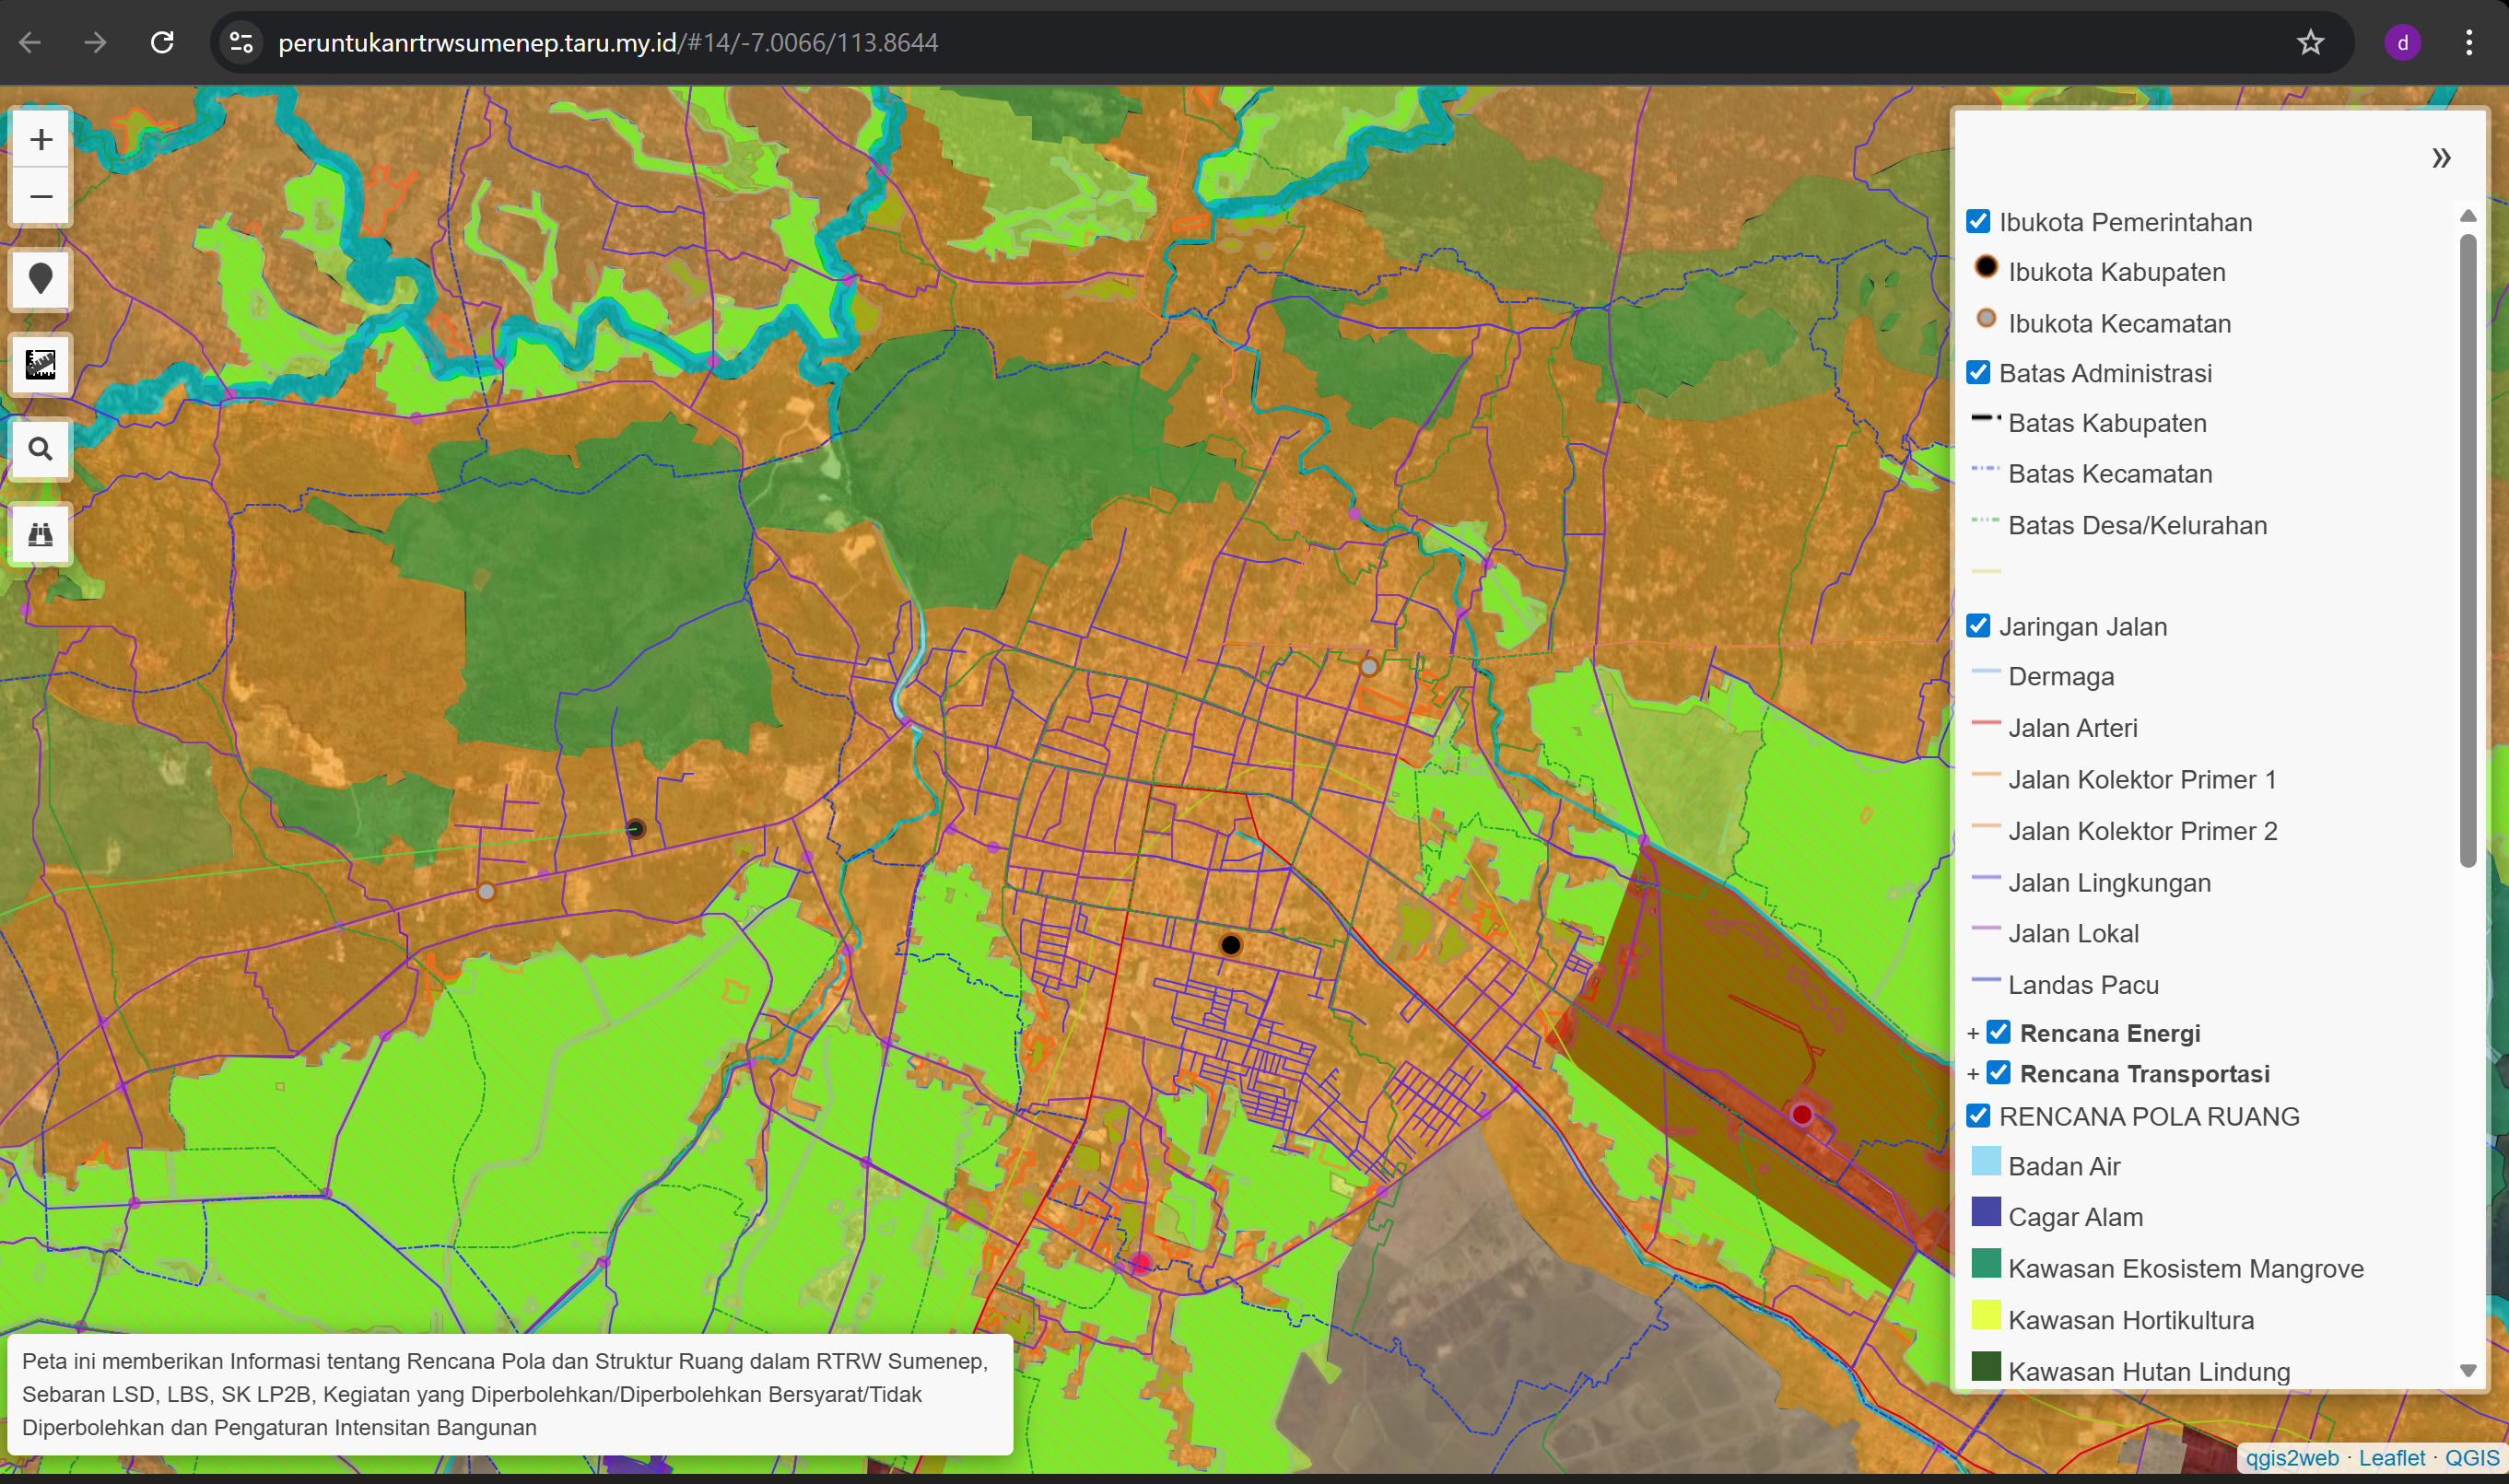Click the binoculars feature search icon
Image resolution: width=2509 pixels, height=1484 pixels.
coord(41,534)
